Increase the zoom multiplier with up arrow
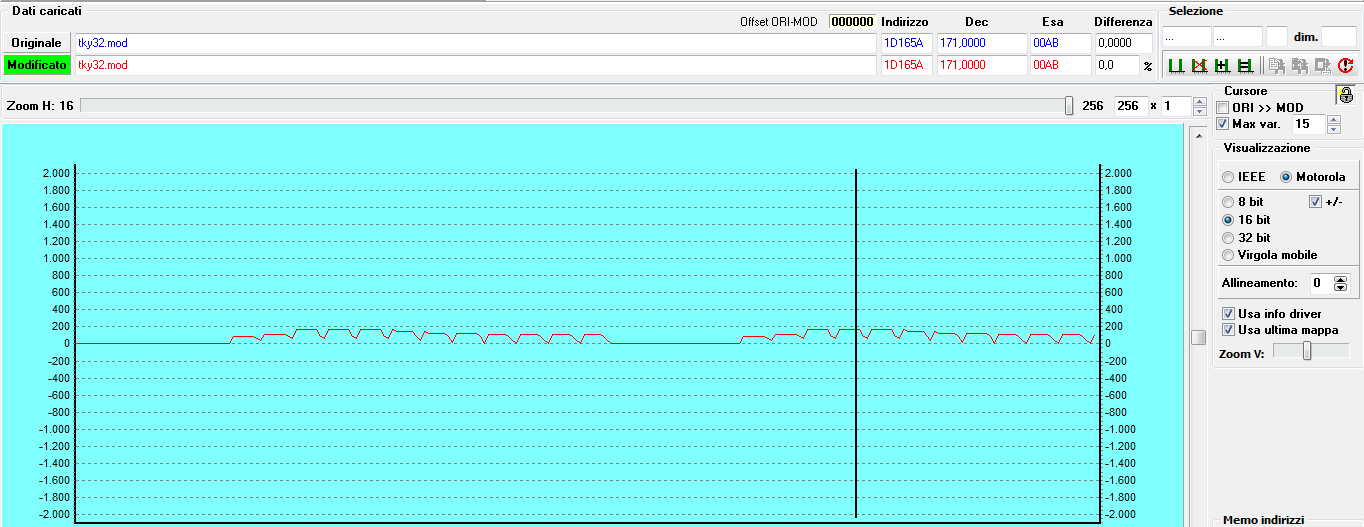Screen dimensions: 1364x527 [1200, 101]
